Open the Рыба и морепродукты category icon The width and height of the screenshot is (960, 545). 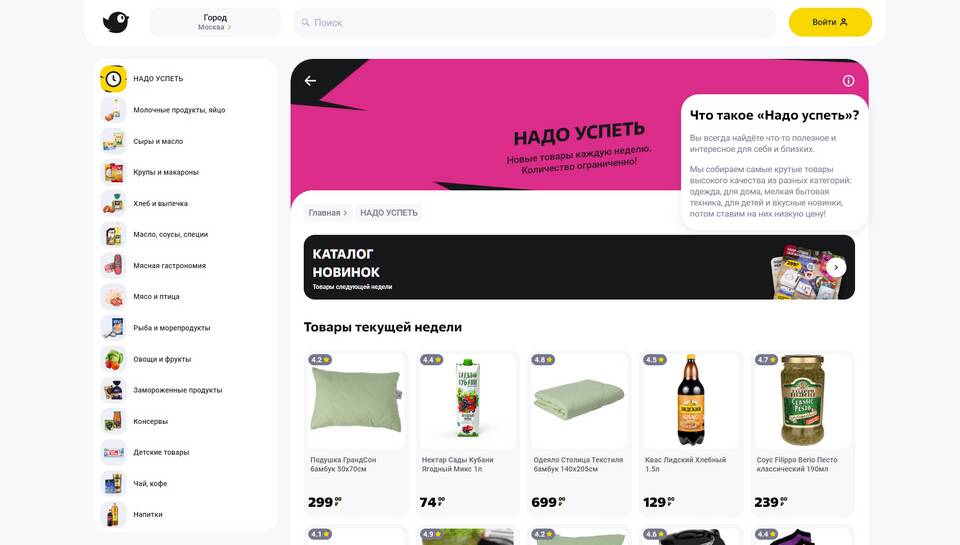(x=113, y=328)
